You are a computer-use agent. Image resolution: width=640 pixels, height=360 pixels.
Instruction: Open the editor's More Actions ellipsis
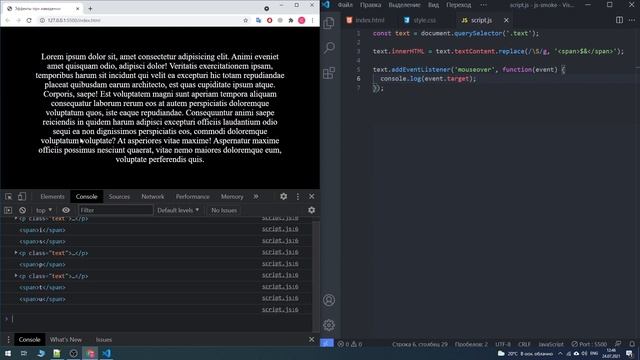(x=632, y=20)
